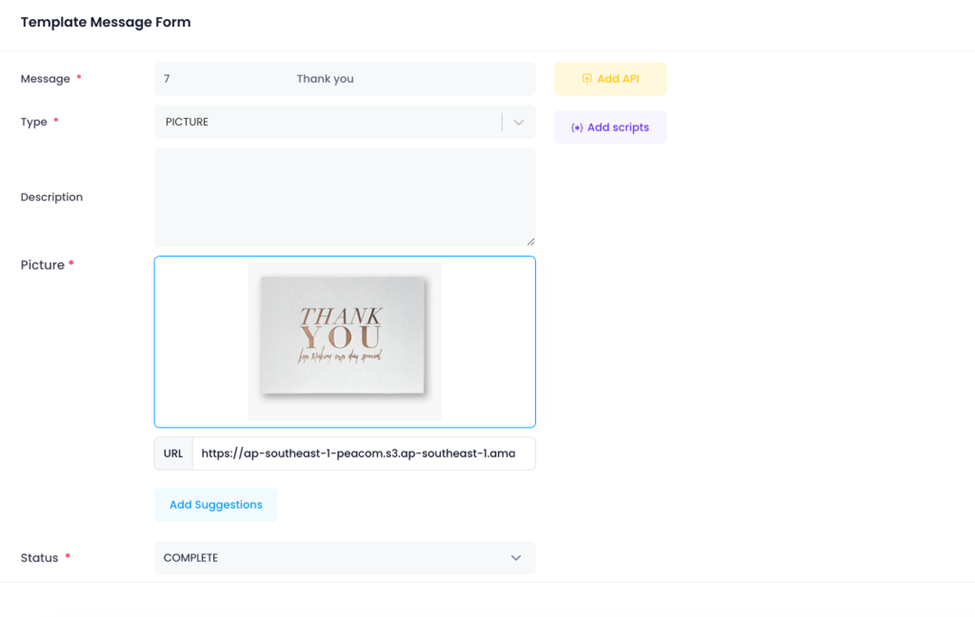Expand the Type dropdown chevron
This screenshot has width=975, height=617.
pos(518,122)
